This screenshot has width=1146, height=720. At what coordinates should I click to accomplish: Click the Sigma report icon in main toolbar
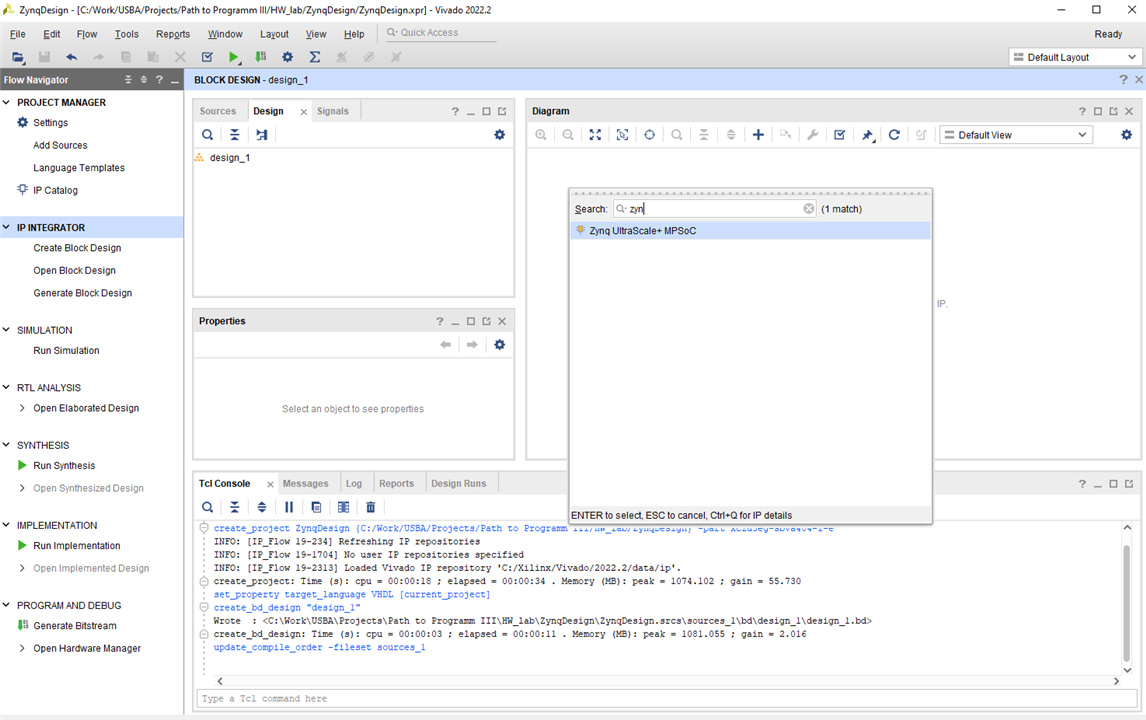point(315,57)
